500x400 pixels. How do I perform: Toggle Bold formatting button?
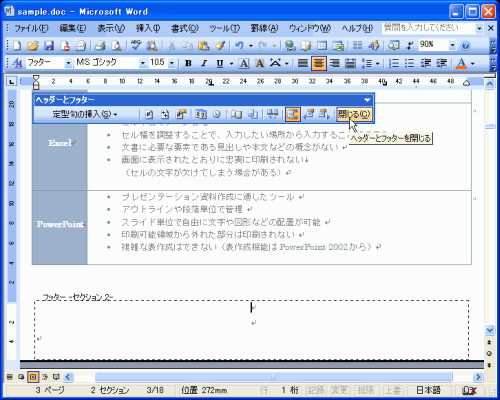(188, 63)
